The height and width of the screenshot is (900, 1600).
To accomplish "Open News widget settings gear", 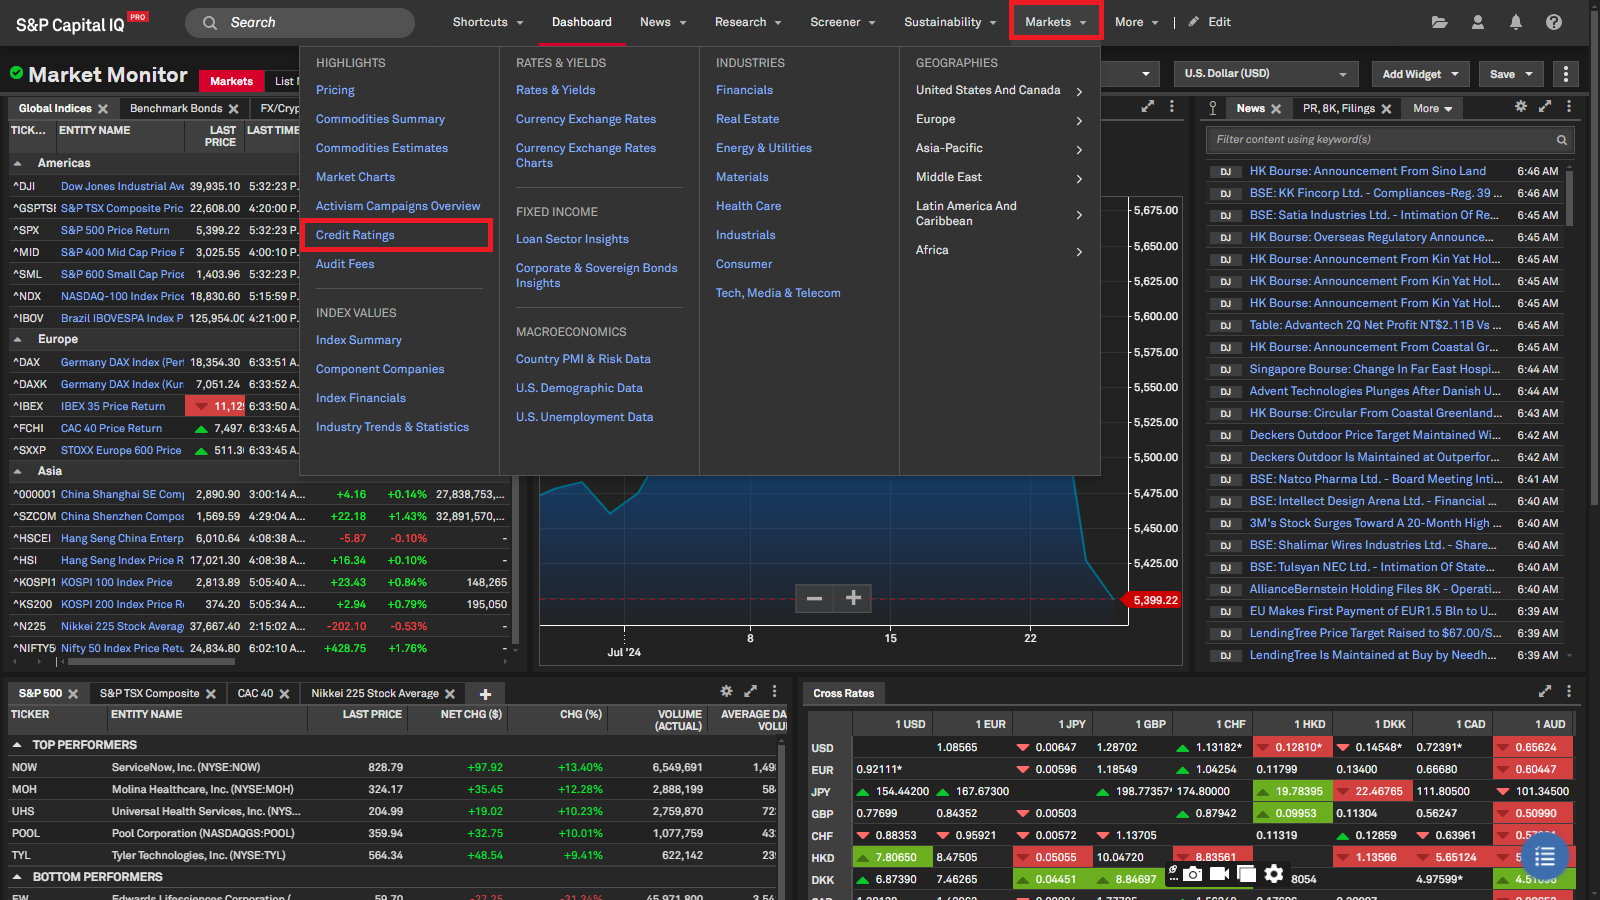I will click(1521, 106).
